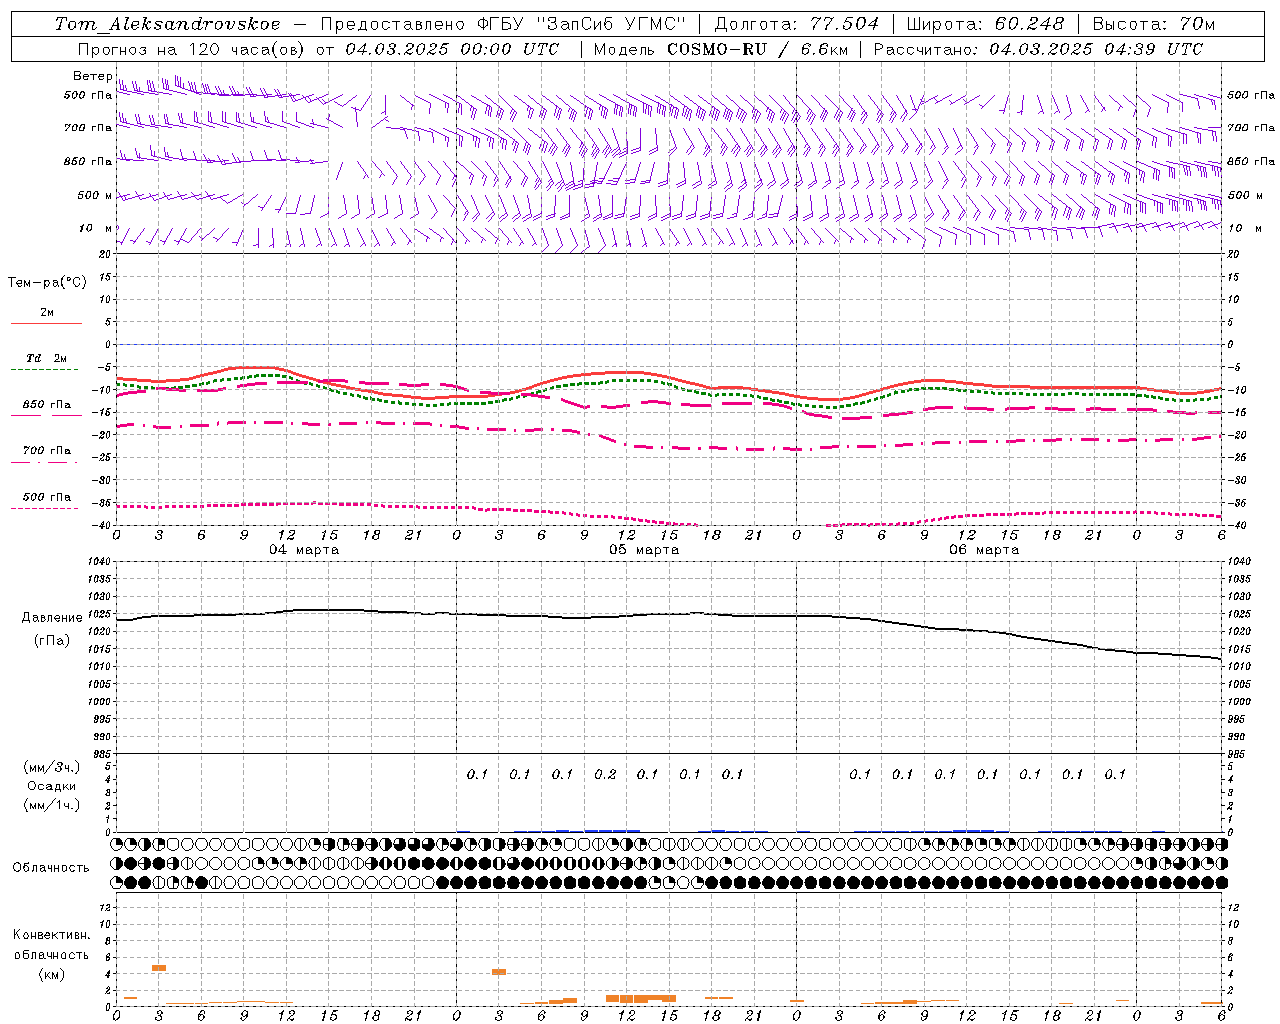This screenshot has width=1280, height=1024.
Task: Click the pink dash-dot sample under 700 гПа
Action: [x=44, y=462]
